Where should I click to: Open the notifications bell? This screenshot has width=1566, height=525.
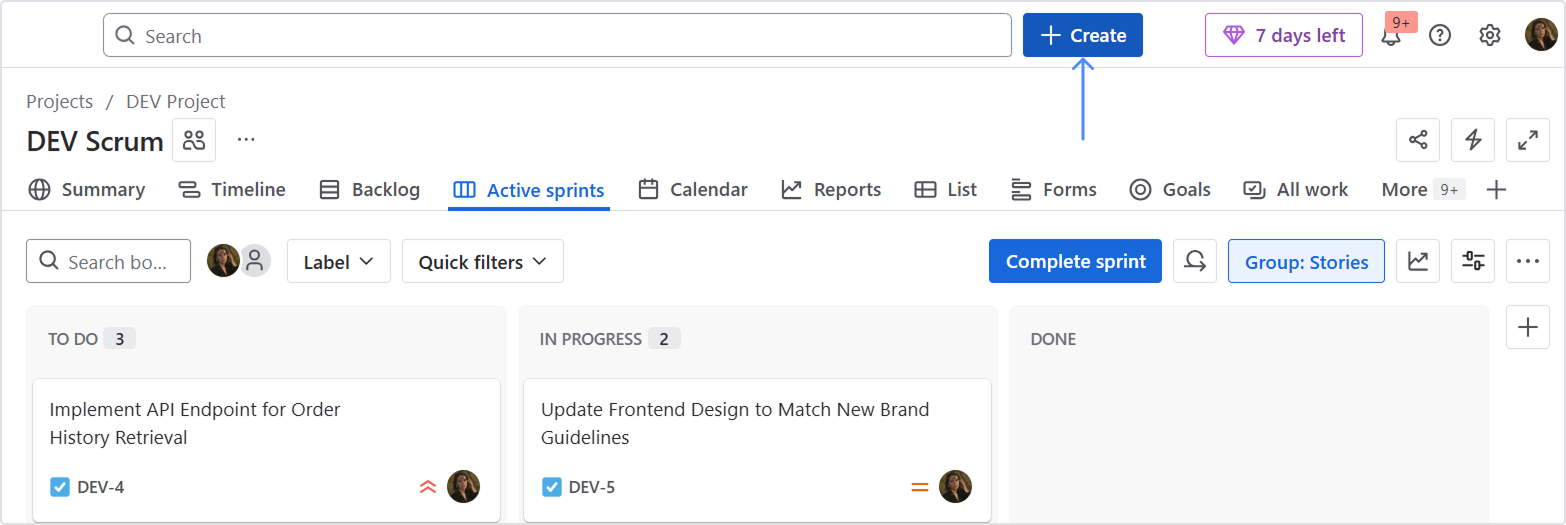(1391, 35)
